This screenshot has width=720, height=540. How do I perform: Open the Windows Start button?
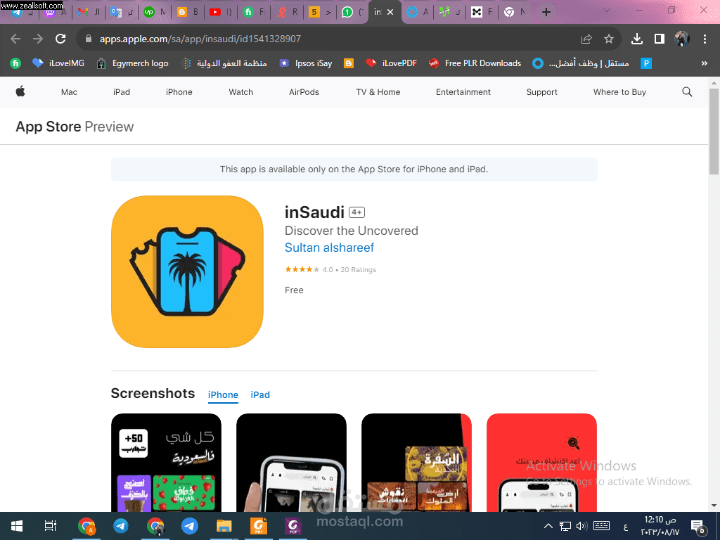point(17,526)
